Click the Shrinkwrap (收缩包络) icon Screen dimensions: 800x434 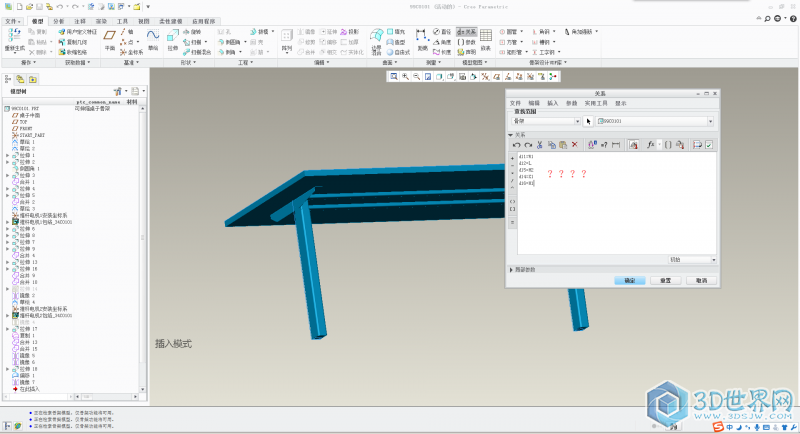[x=72, y=52]
